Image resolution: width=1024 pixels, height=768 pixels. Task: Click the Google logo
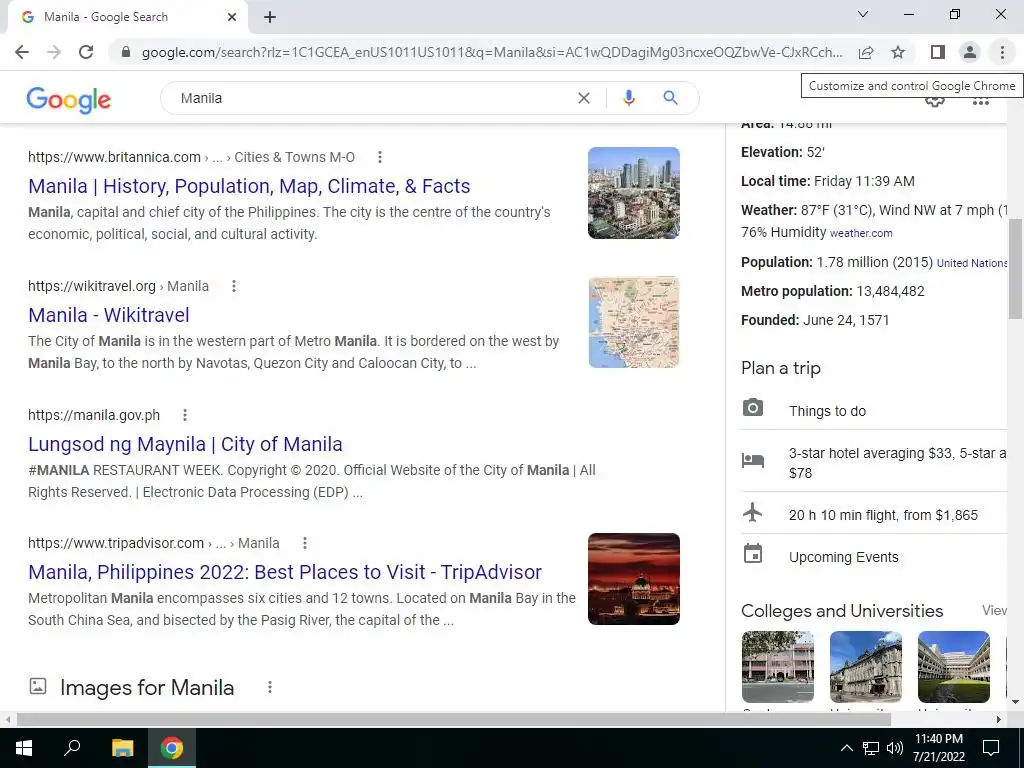tap(69, 100)
